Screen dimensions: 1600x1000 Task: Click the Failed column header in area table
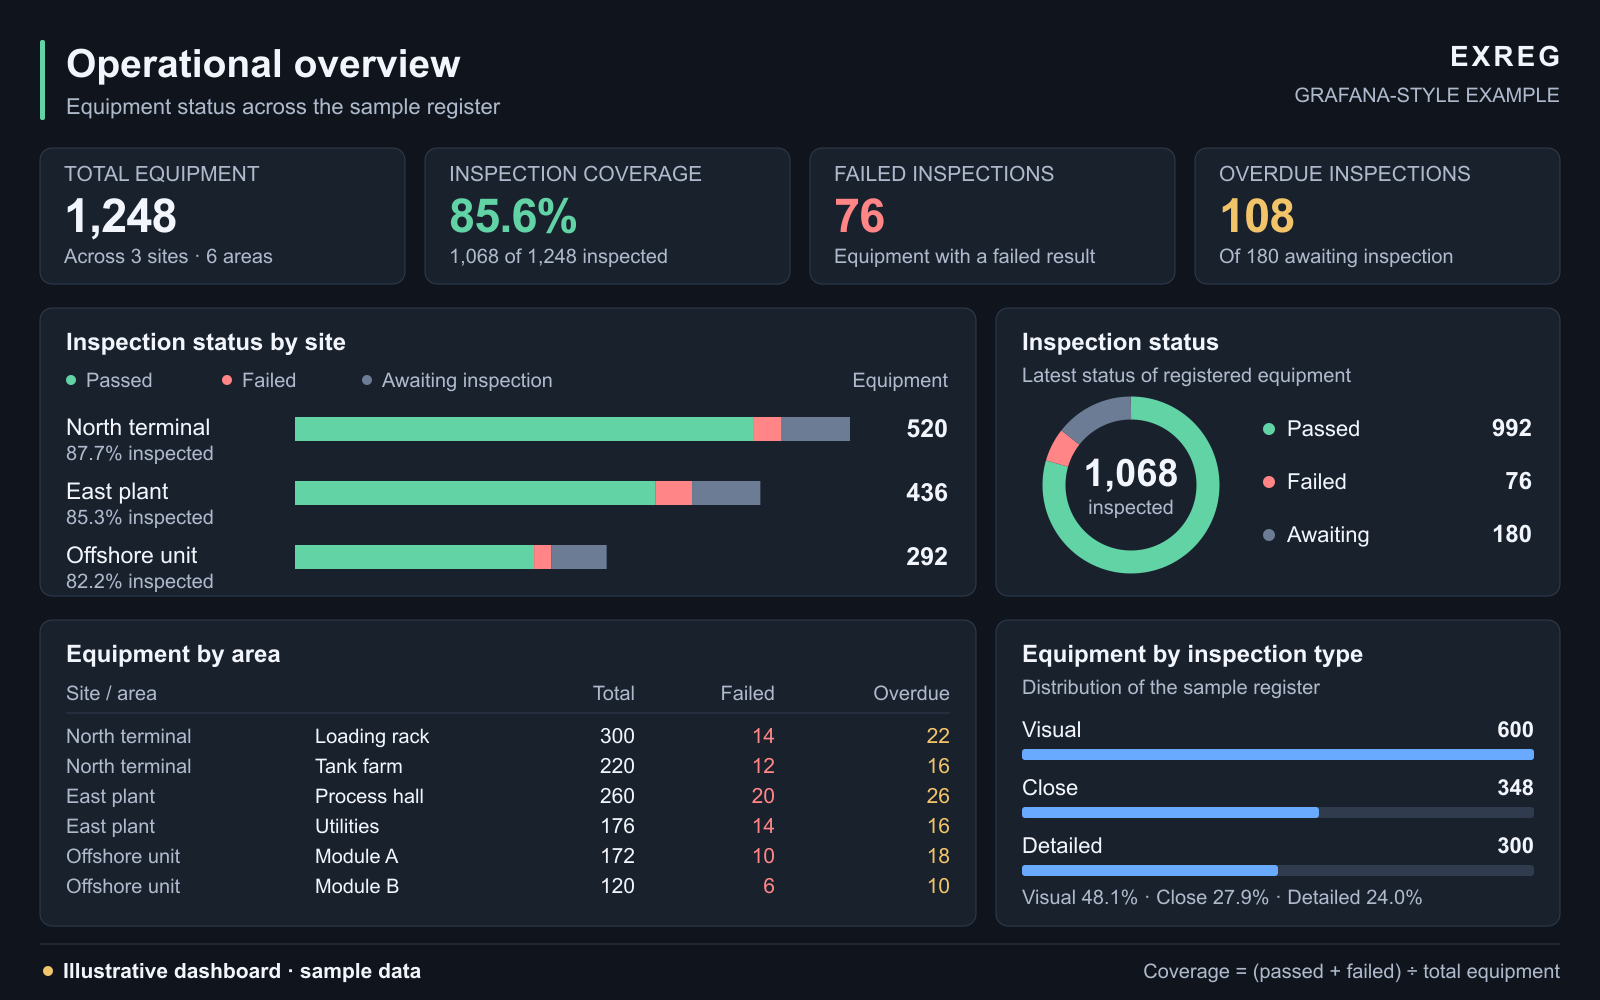pos(748,693)
